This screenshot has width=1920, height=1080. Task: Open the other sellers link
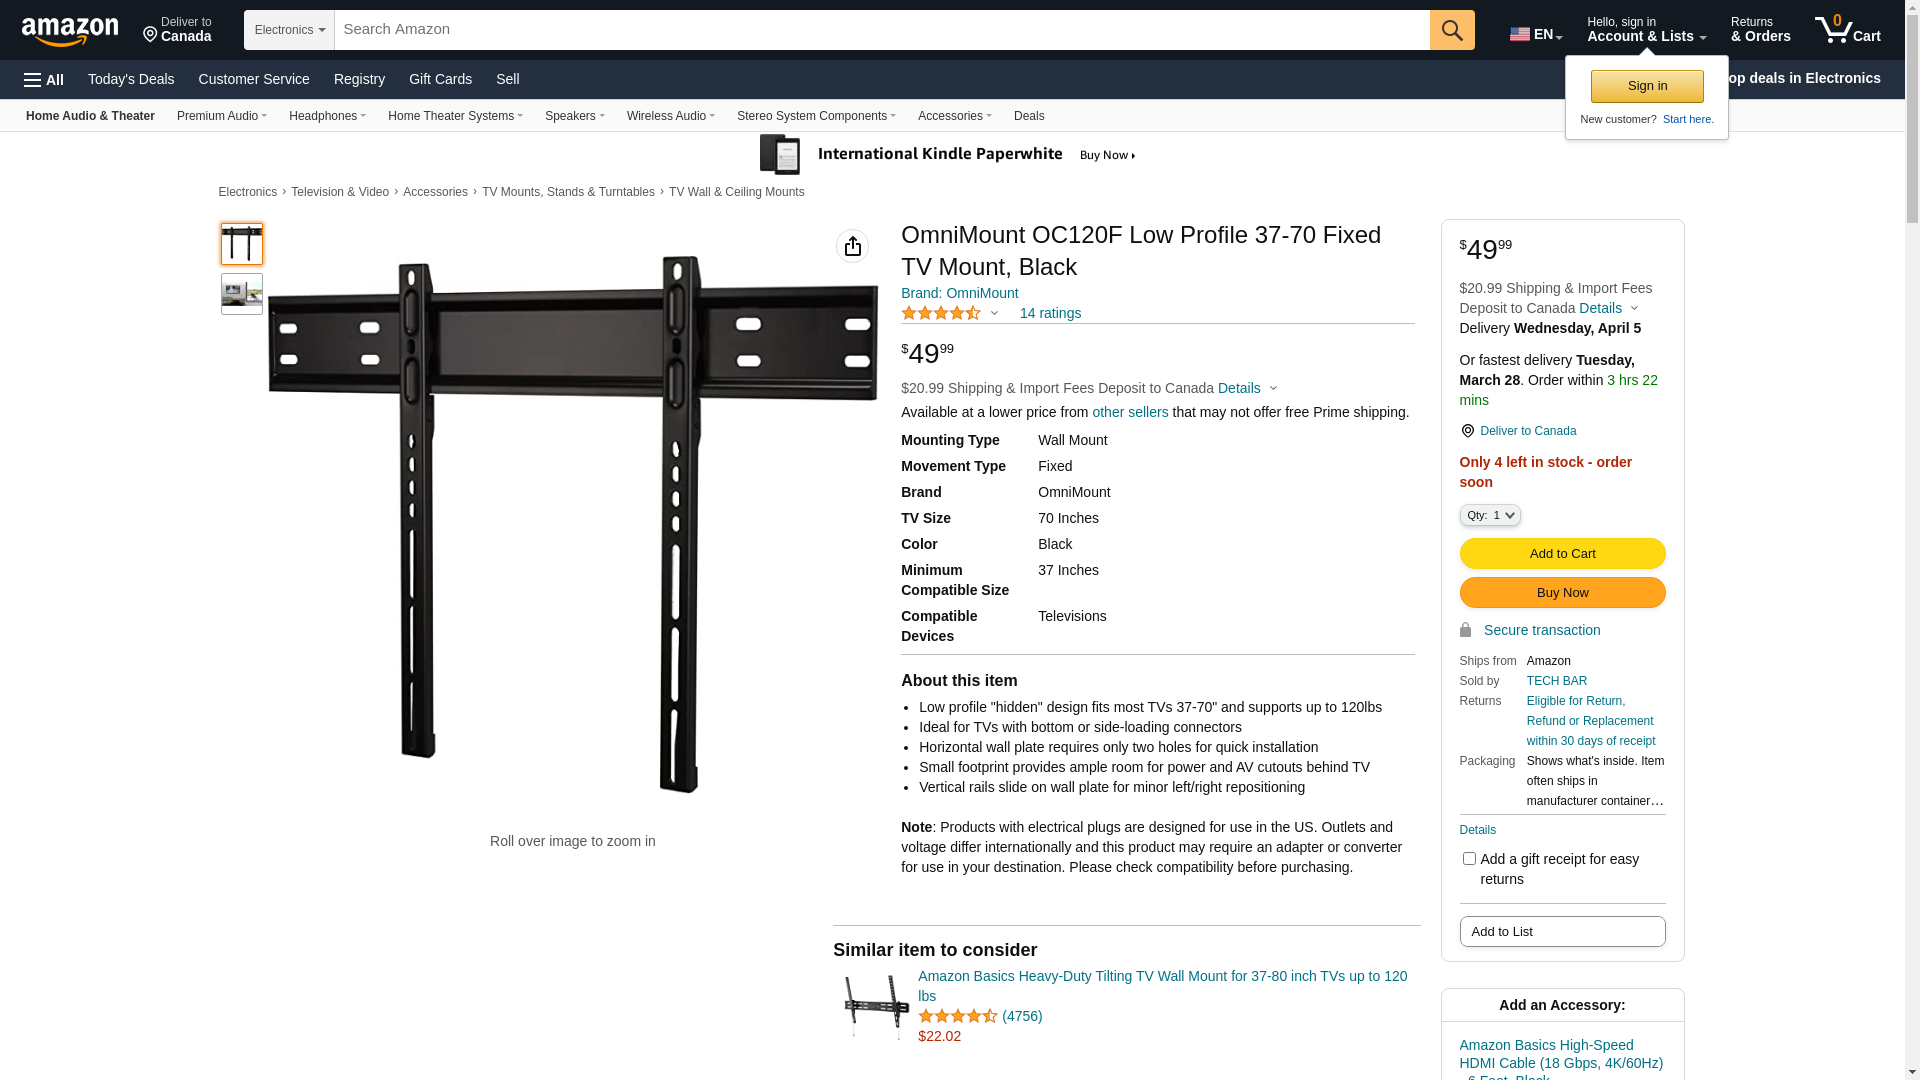1130,412
